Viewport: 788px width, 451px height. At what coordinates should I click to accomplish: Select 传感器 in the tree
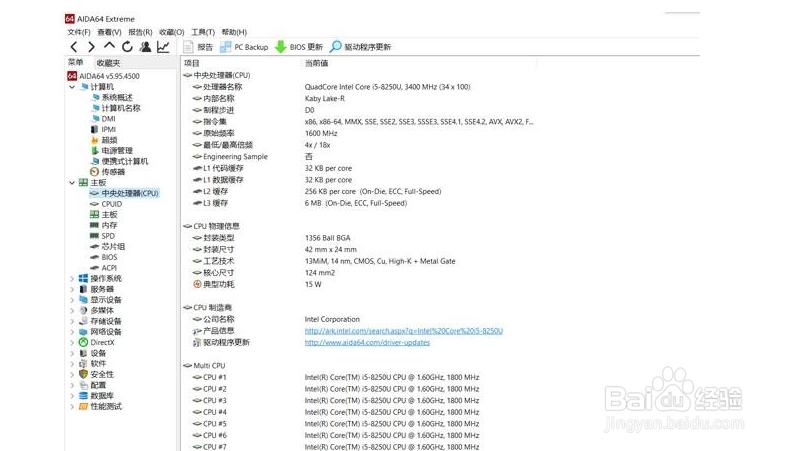[108, 172]
